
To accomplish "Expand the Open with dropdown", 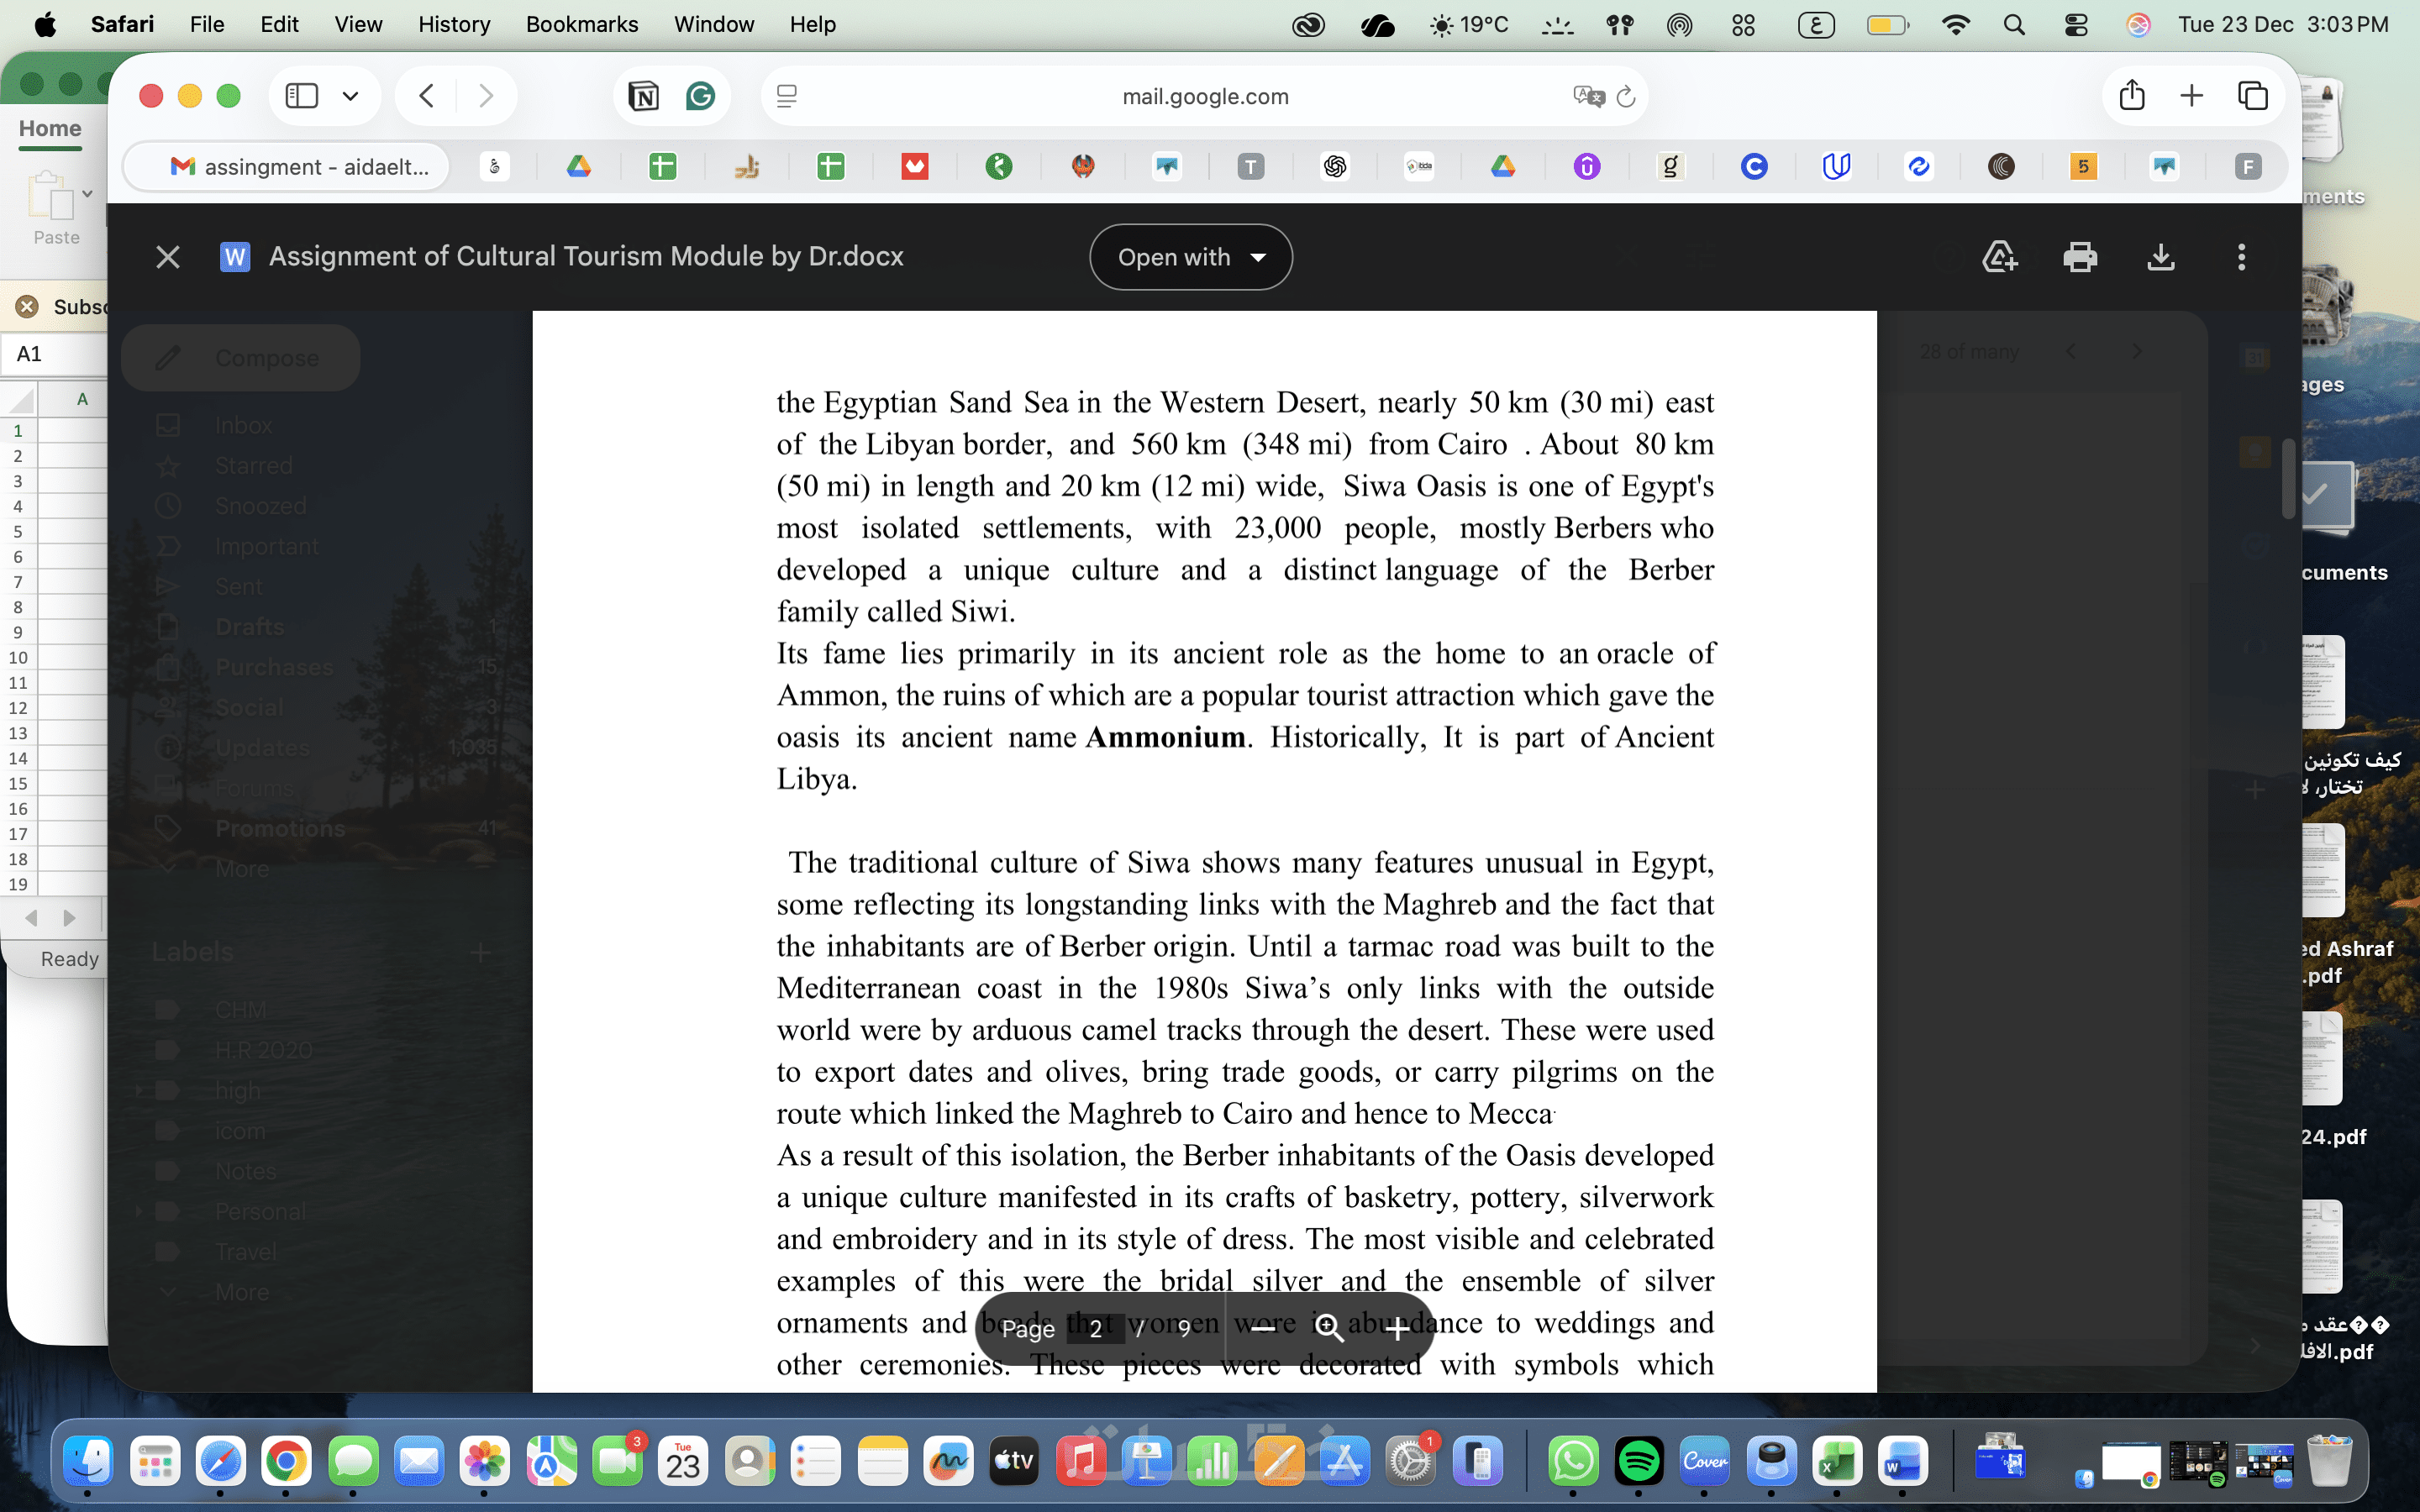I will 1190,257.
